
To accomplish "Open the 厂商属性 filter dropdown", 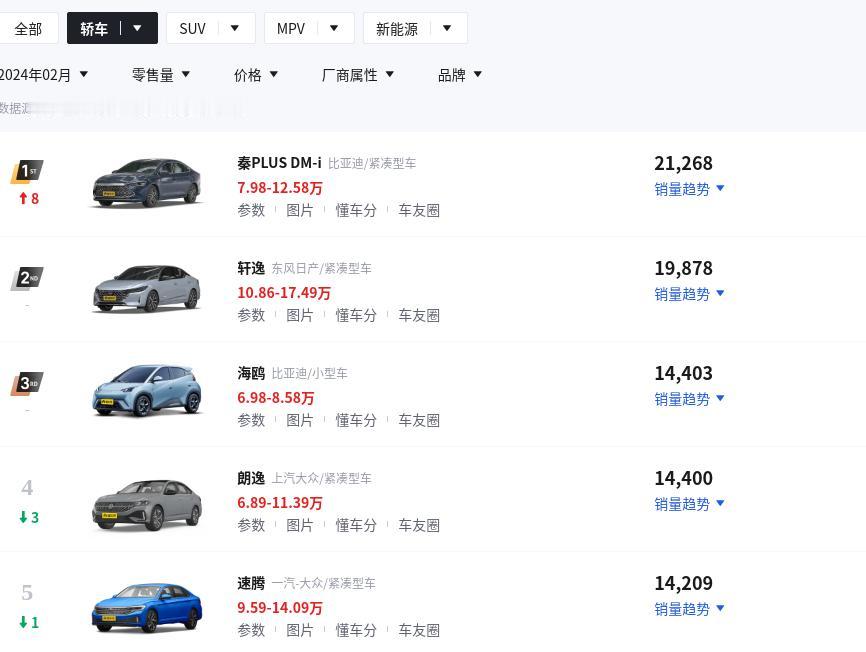I will [357, 75].
